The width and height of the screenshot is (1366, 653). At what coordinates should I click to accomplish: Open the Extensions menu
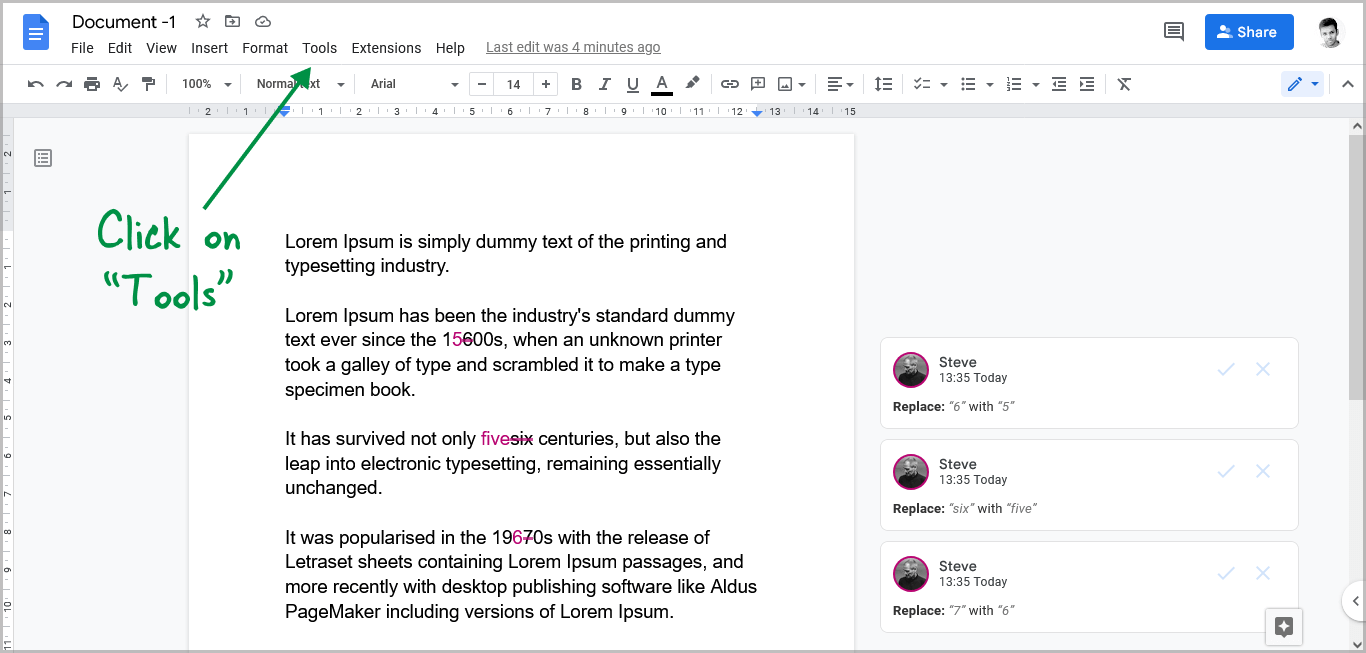click(386, 47)
